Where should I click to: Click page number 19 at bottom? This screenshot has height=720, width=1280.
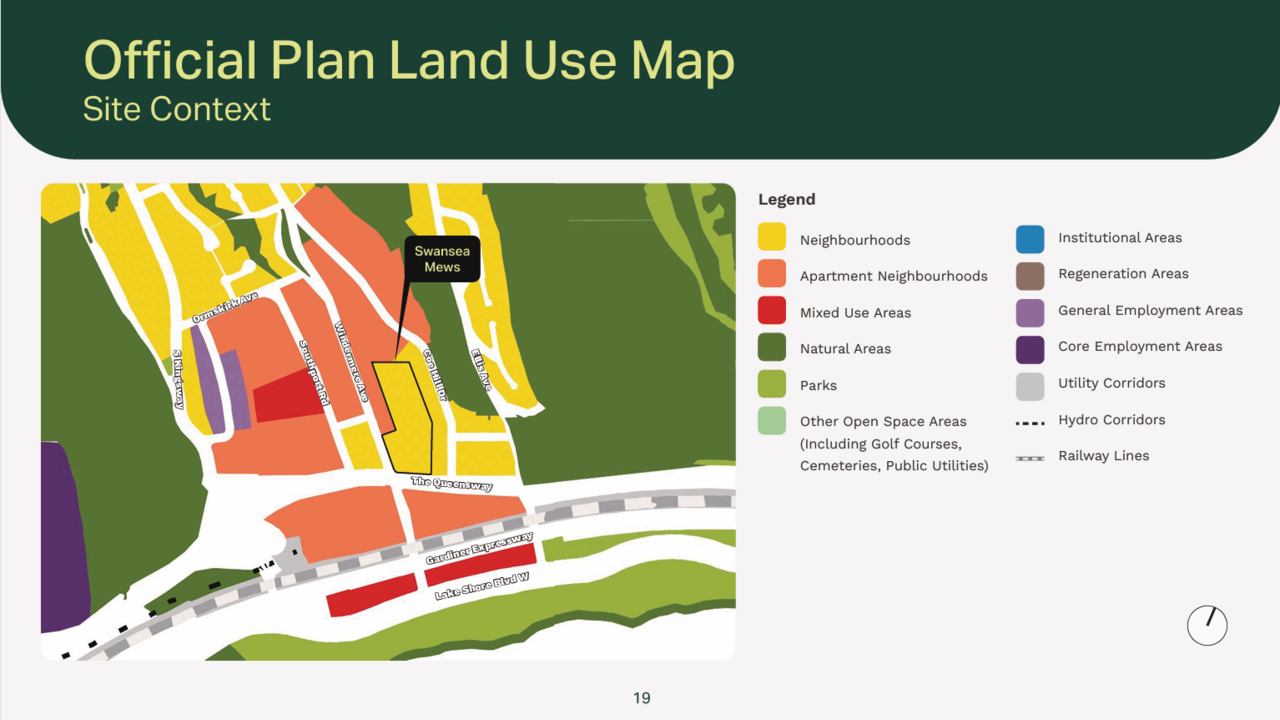tap(641, 698)
